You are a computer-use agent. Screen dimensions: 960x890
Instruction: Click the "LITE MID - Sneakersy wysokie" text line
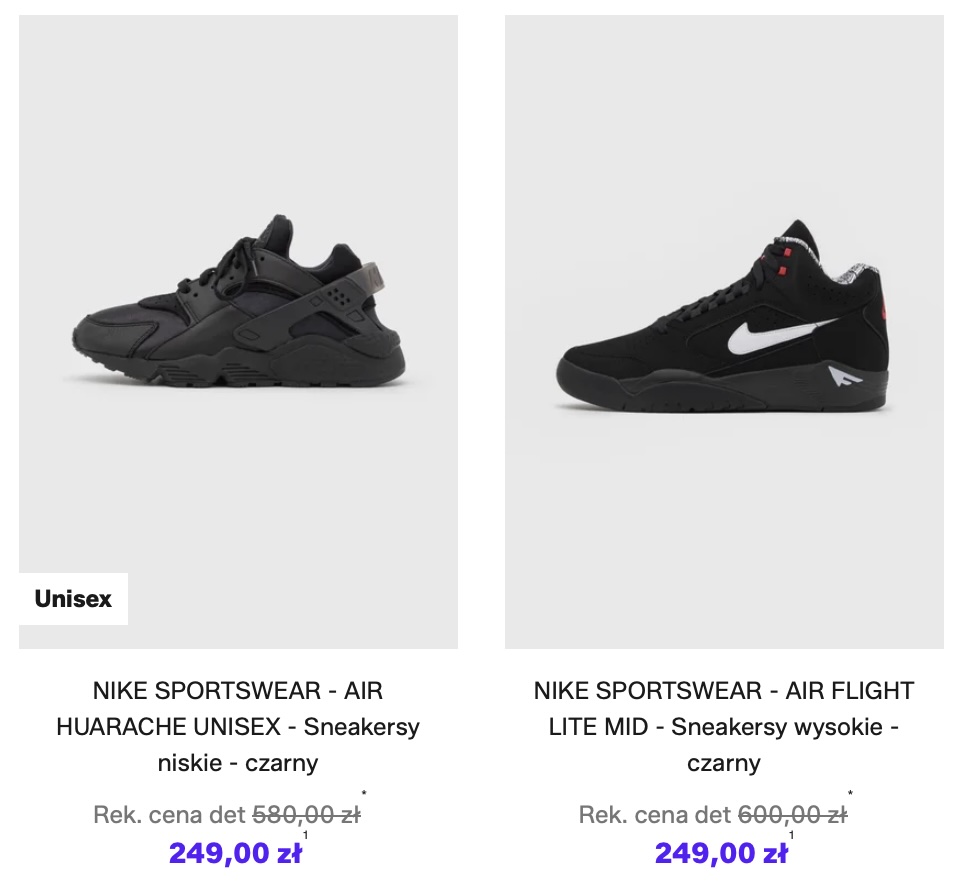pyautogui.click(x=724, y=727)
